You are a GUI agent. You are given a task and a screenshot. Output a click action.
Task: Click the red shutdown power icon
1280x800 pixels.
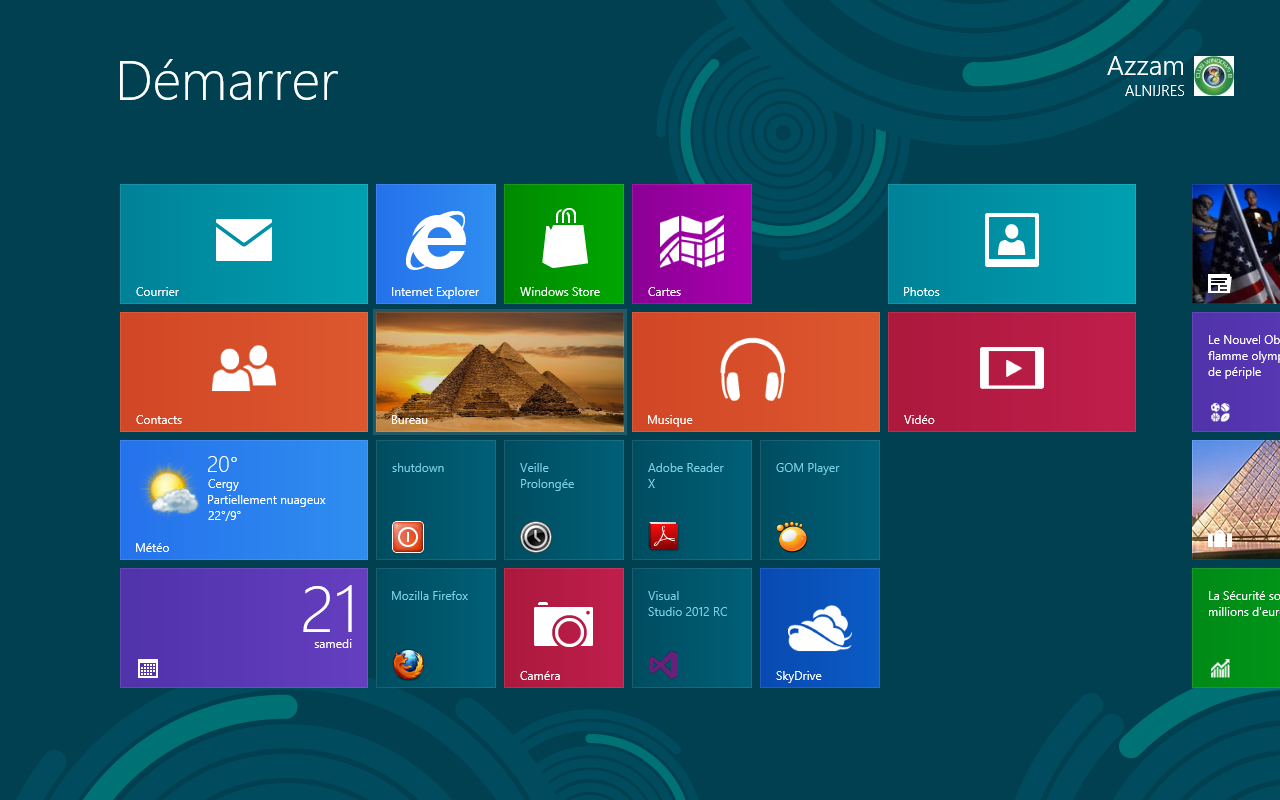(x=408, y=537)
